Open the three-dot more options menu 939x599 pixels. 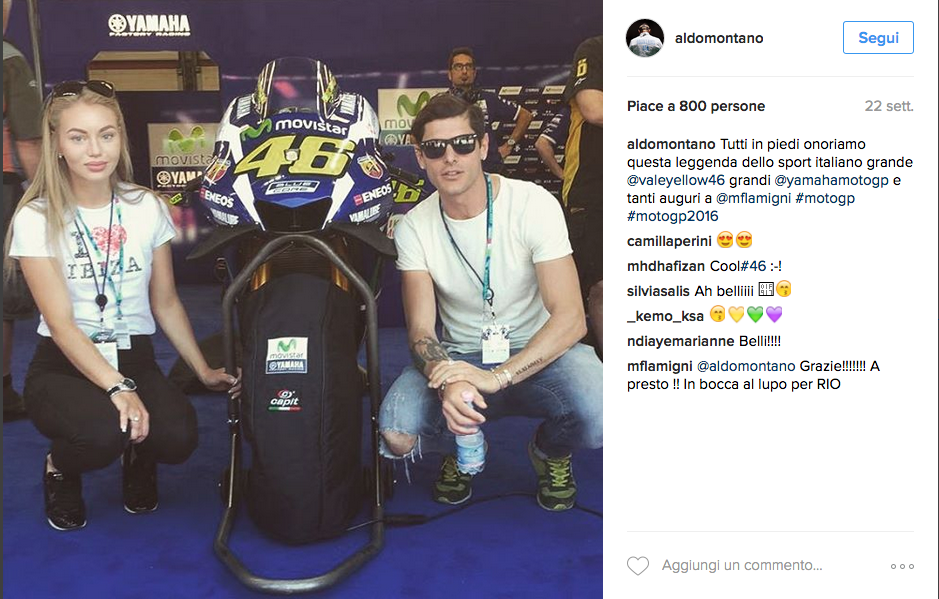(902, 566)
